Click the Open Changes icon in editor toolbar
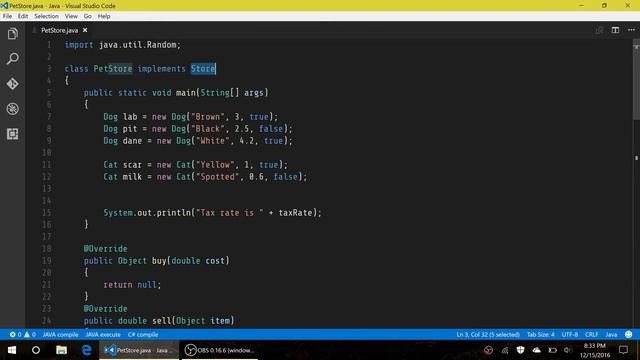 (x=599, y=30)
